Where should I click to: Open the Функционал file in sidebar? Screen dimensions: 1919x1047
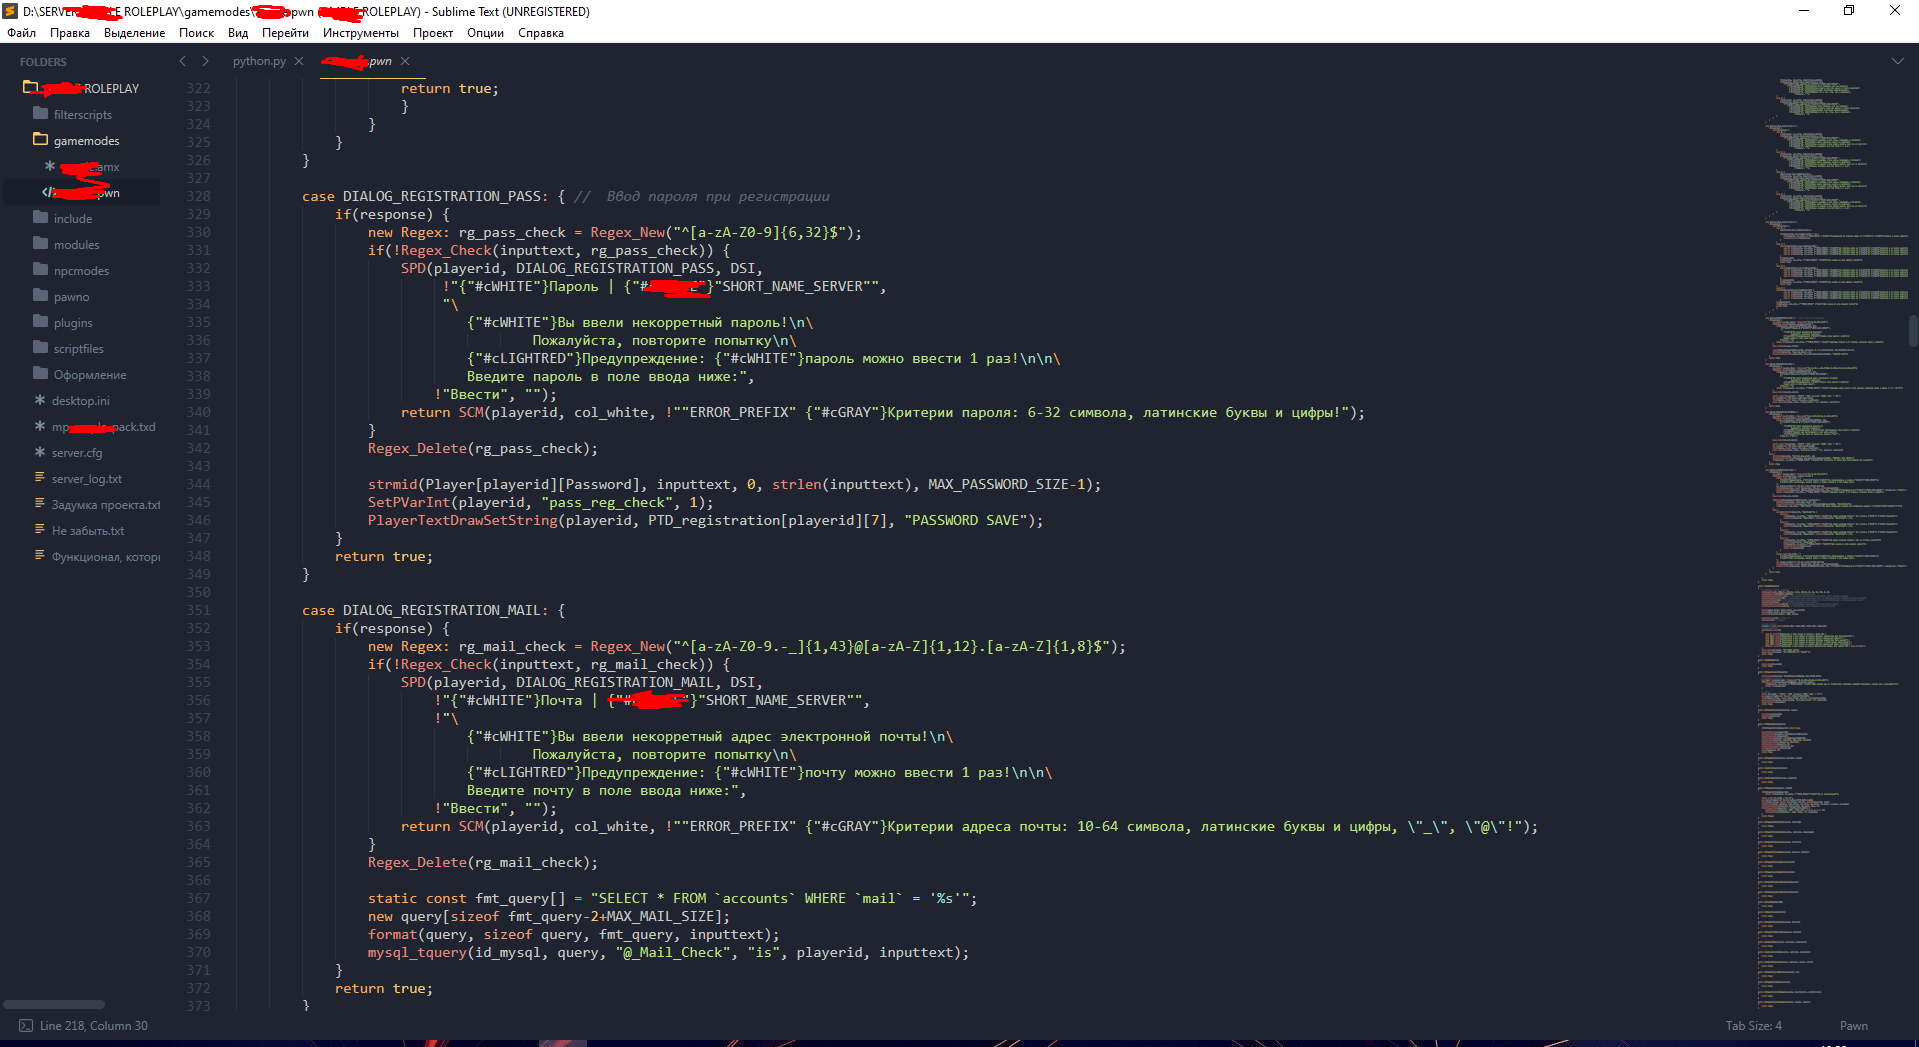[105, 556]
